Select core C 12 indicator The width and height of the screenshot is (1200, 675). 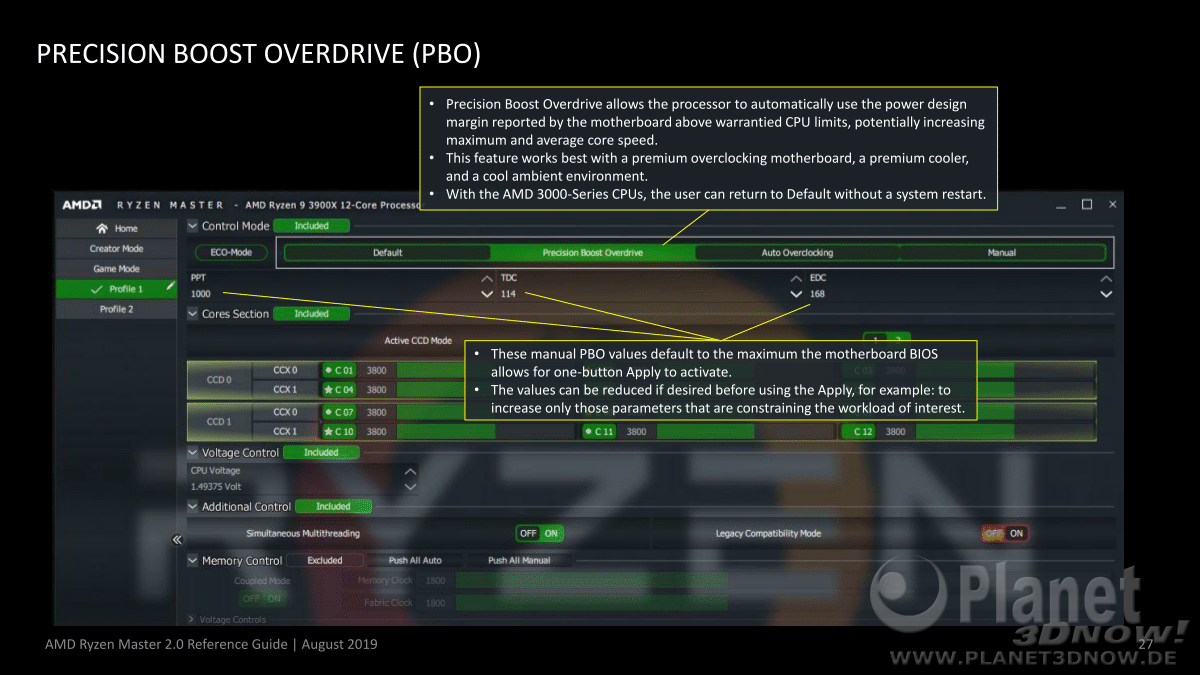point(858,432)
